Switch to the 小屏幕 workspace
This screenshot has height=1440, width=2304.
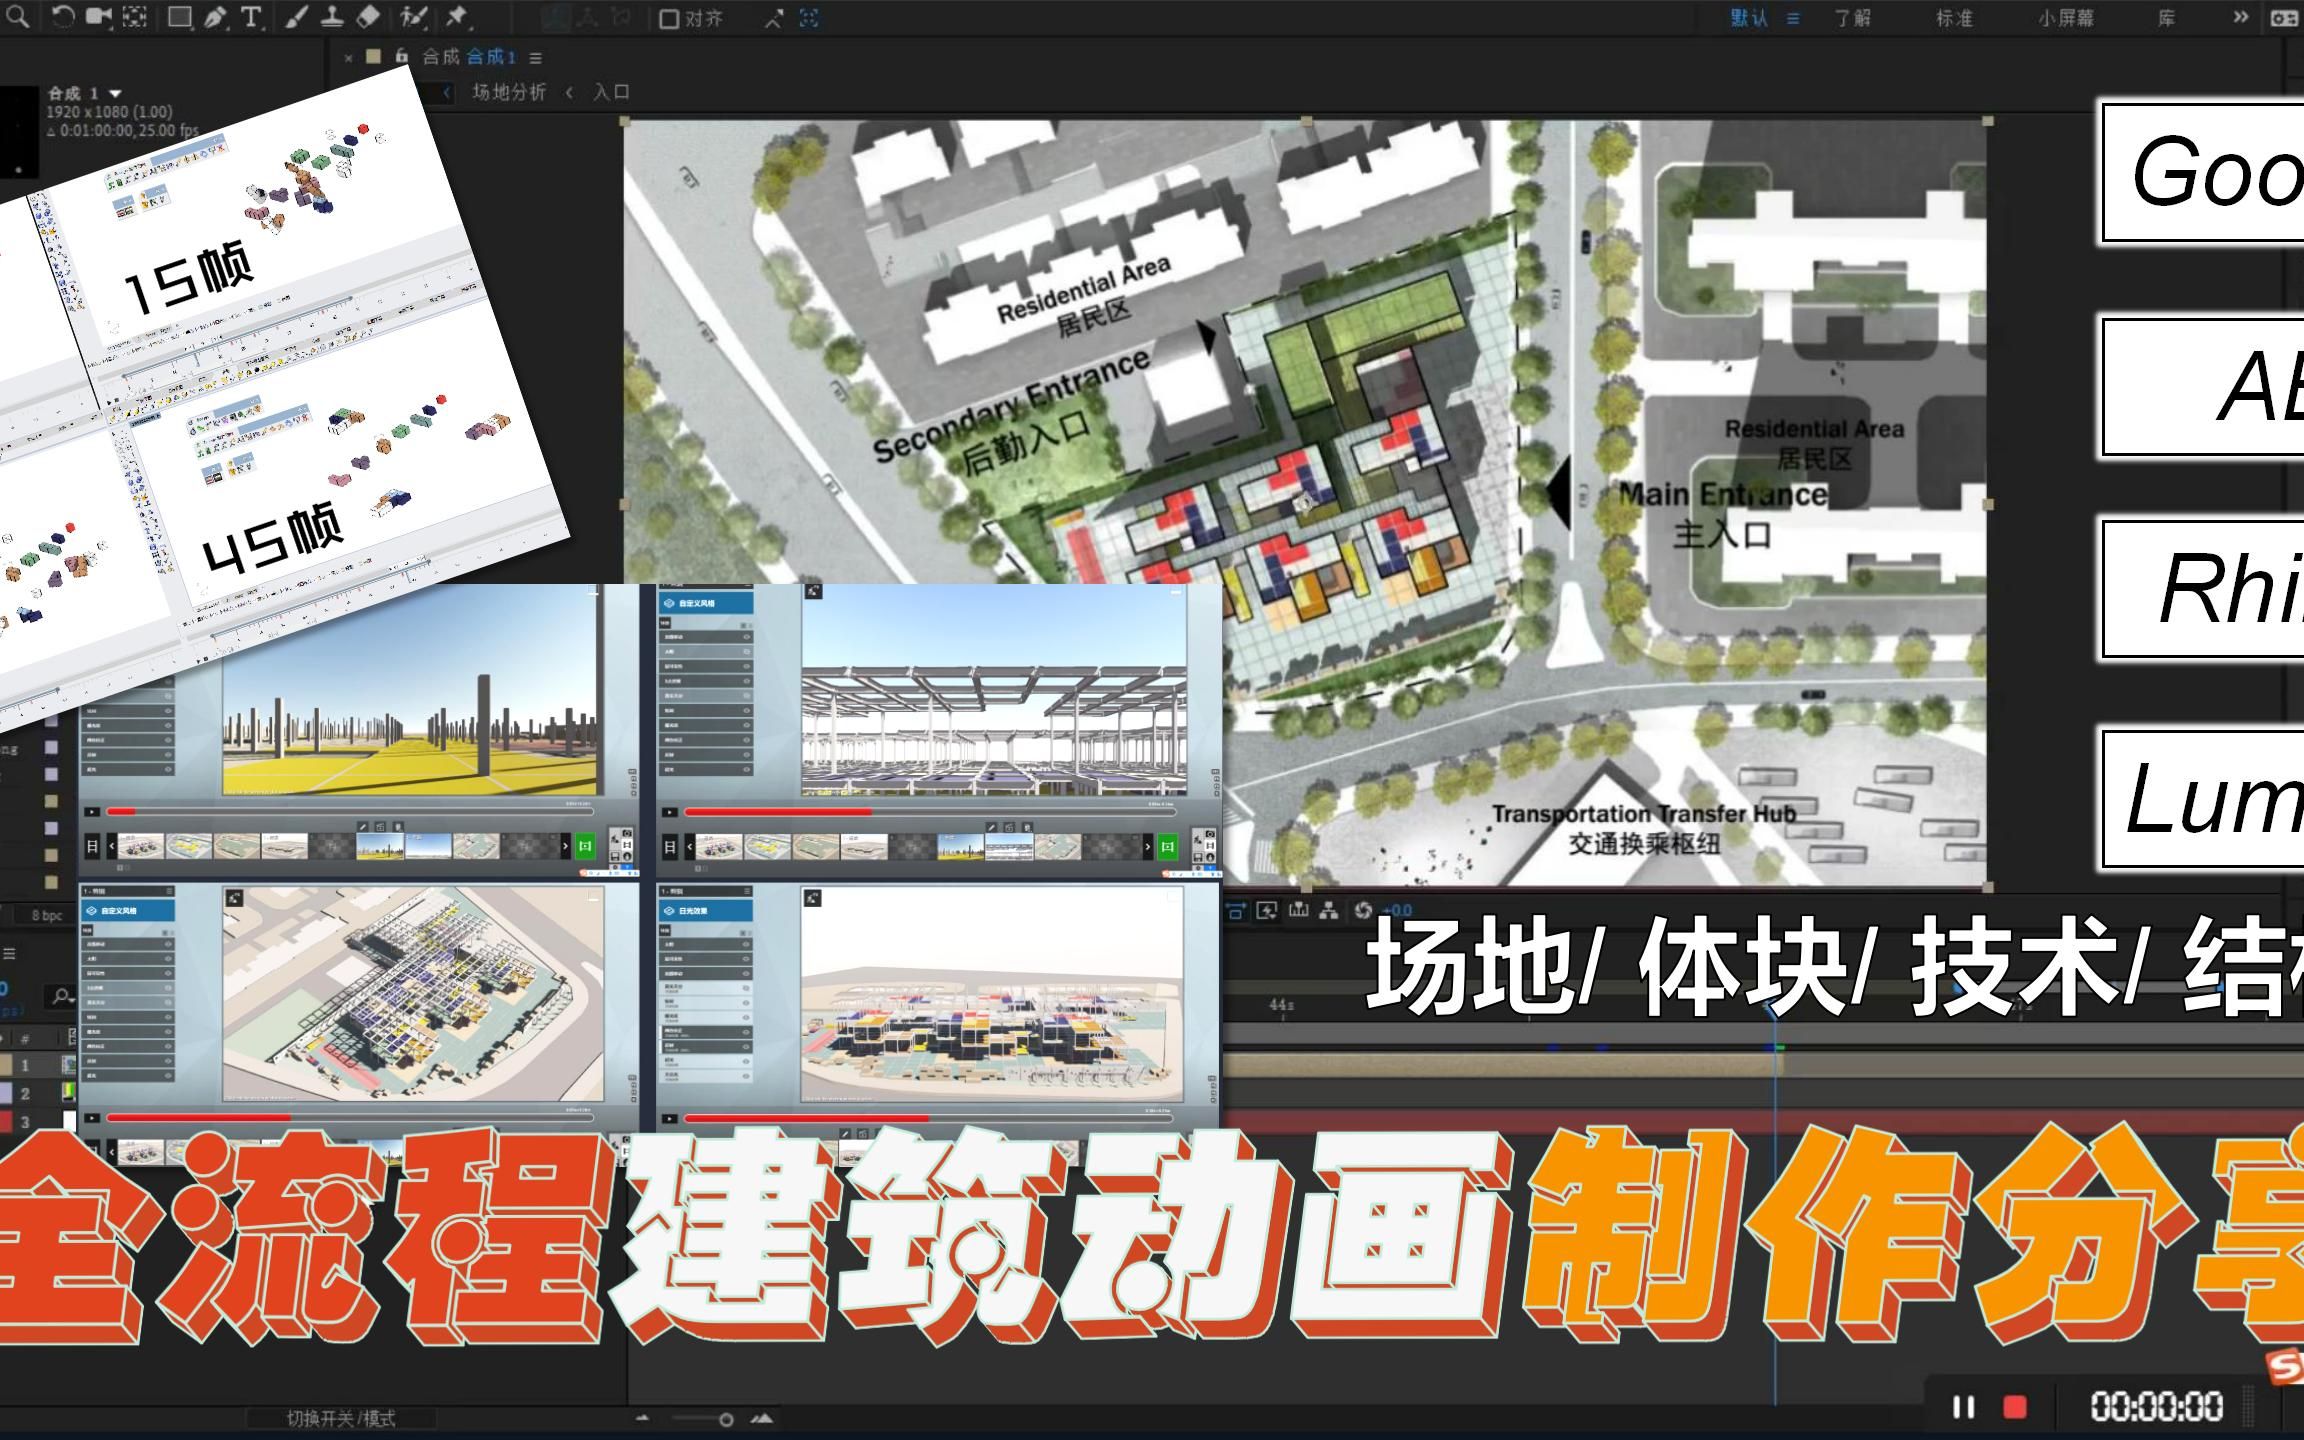2065,18
